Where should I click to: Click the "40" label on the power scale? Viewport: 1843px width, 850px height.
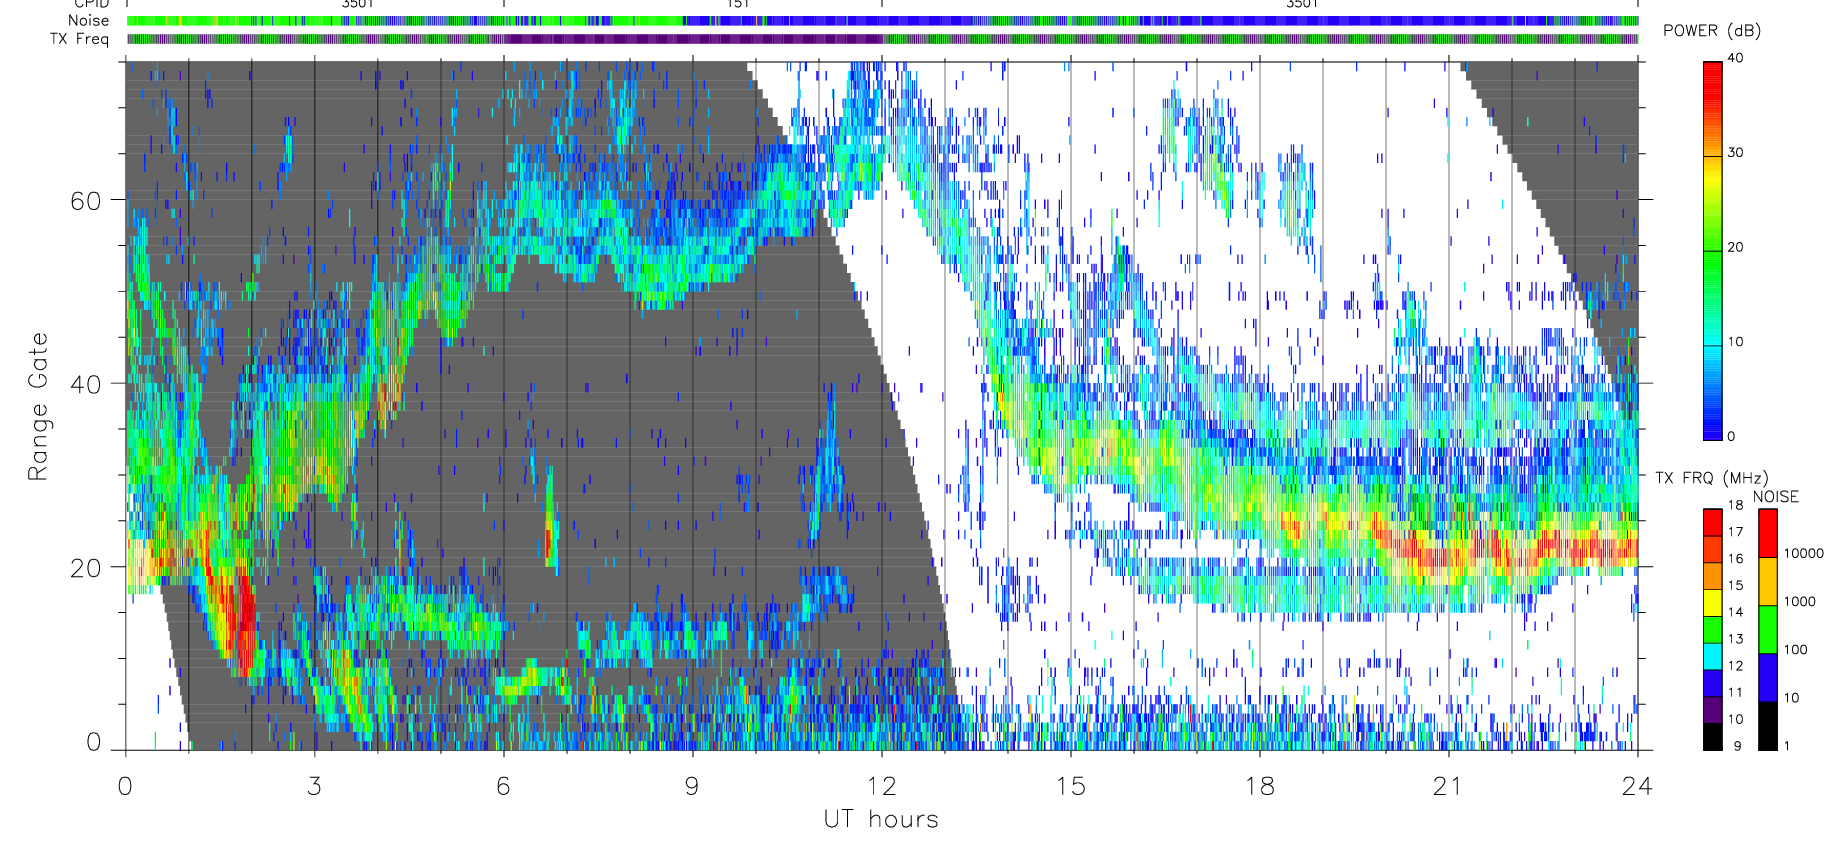[1735, 58]
